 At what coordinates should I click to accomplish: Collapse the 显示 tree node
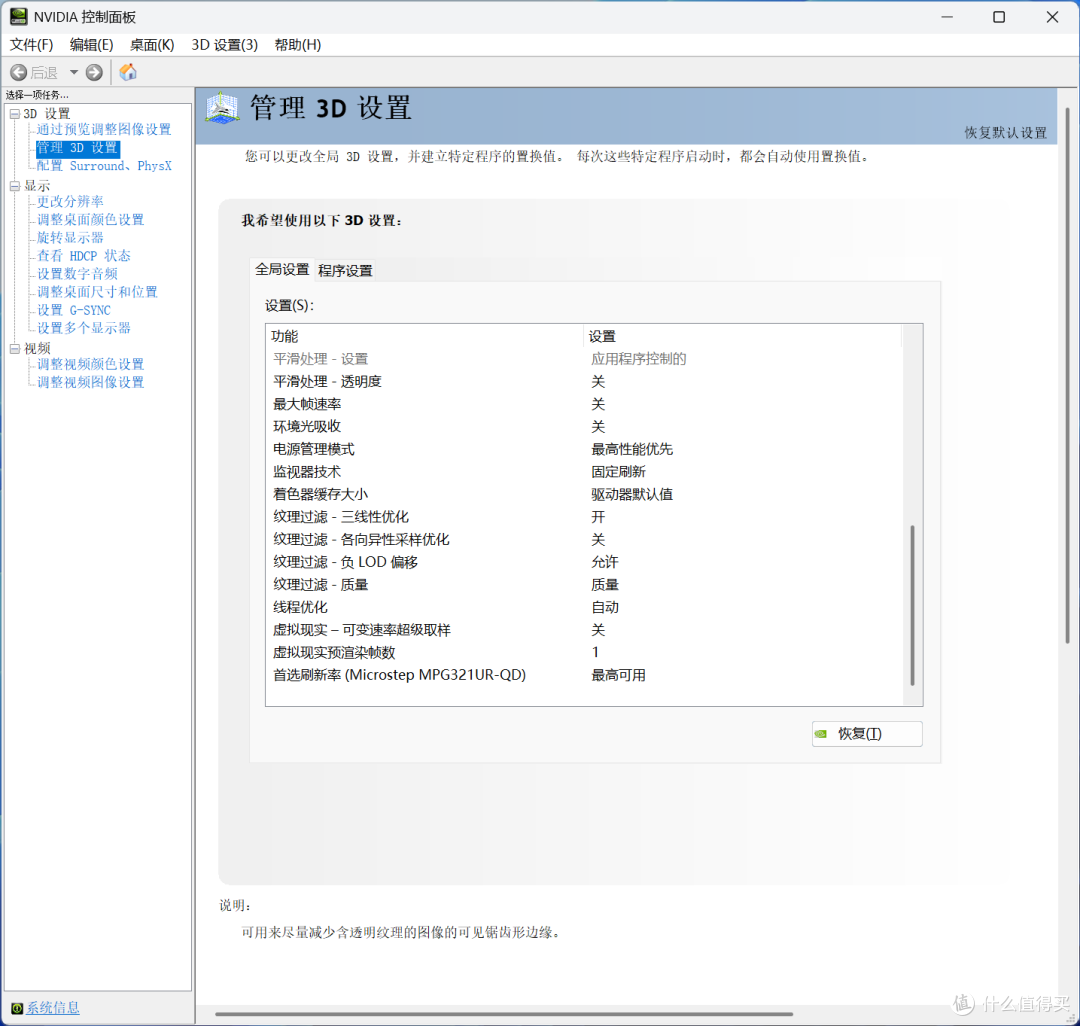(14, 186)
